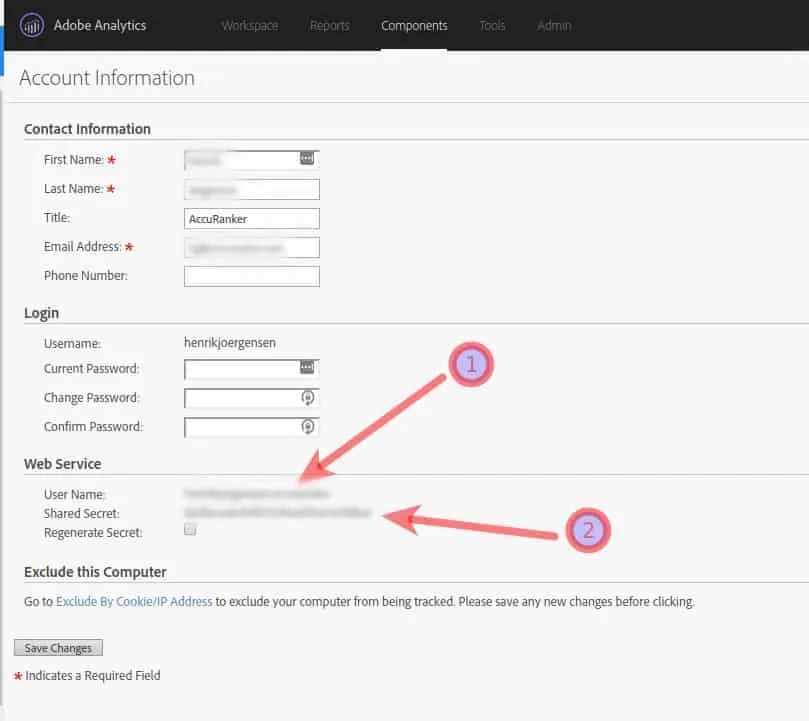The width and height of the screenshot is (809, 721).
Task: Click the numbered callout circle 1
Action: [x=470, y=364]
